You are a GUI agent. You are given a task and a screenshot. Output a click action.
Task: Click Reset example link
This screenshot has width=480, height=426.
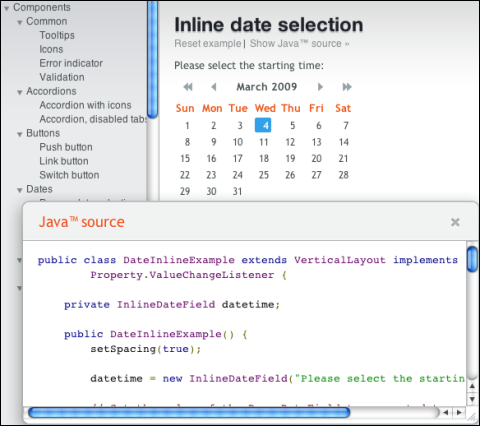pyautogui.click(x=208, y=44)
